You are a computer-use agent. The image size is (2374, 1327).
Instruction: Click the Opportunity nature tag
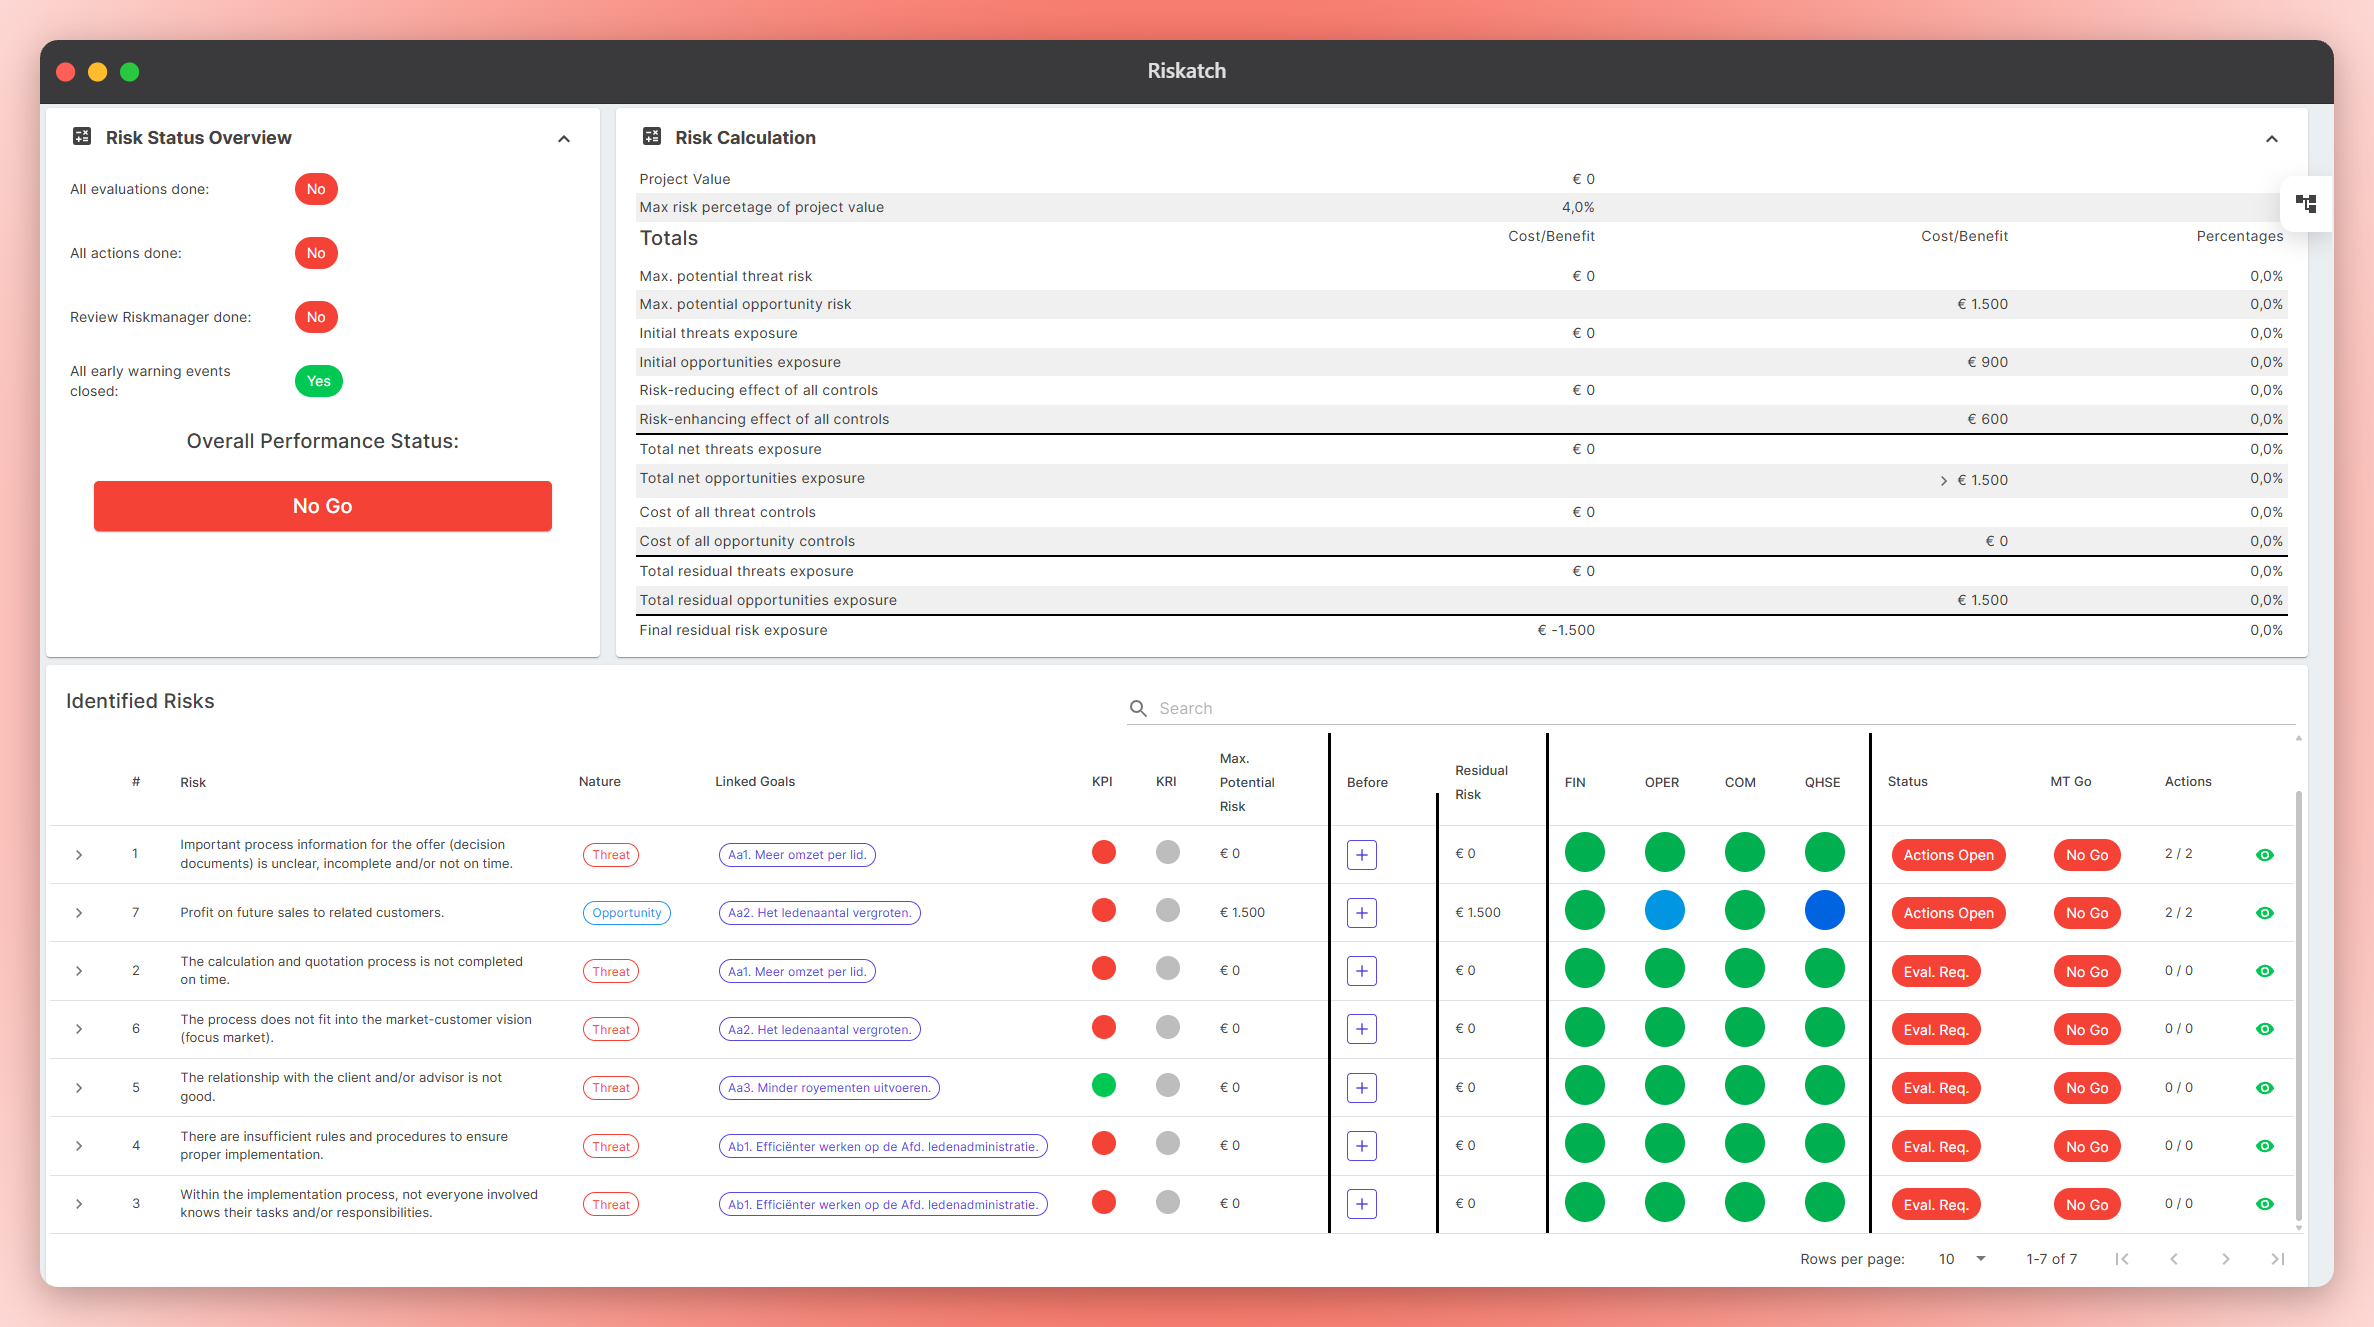[x=627, y=913]
